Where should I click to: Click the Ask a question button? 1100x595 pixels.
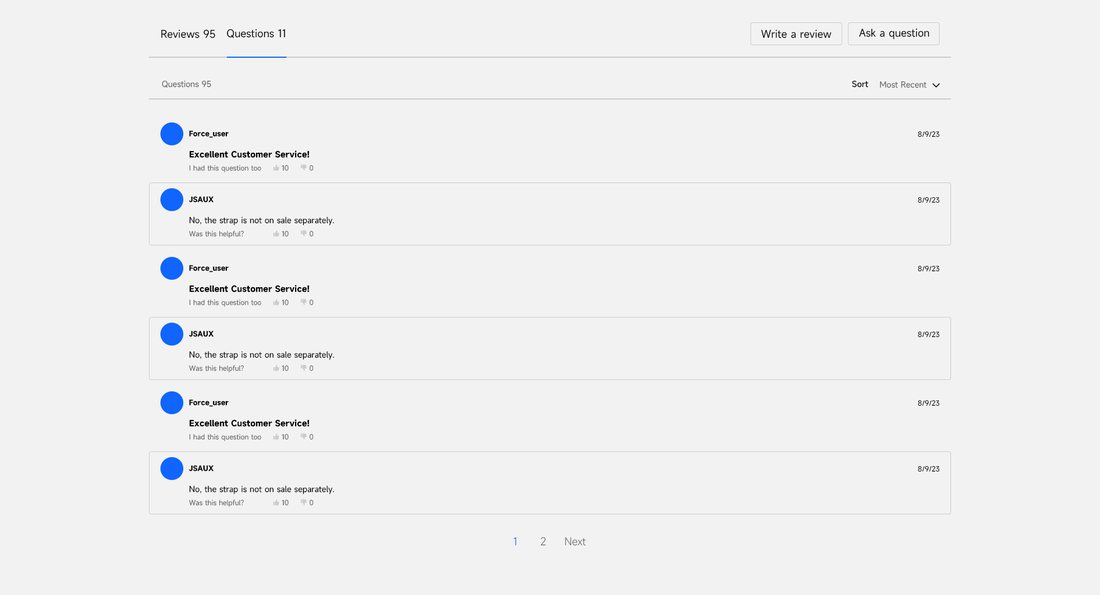pyautogui.click(x=894, y=34)
